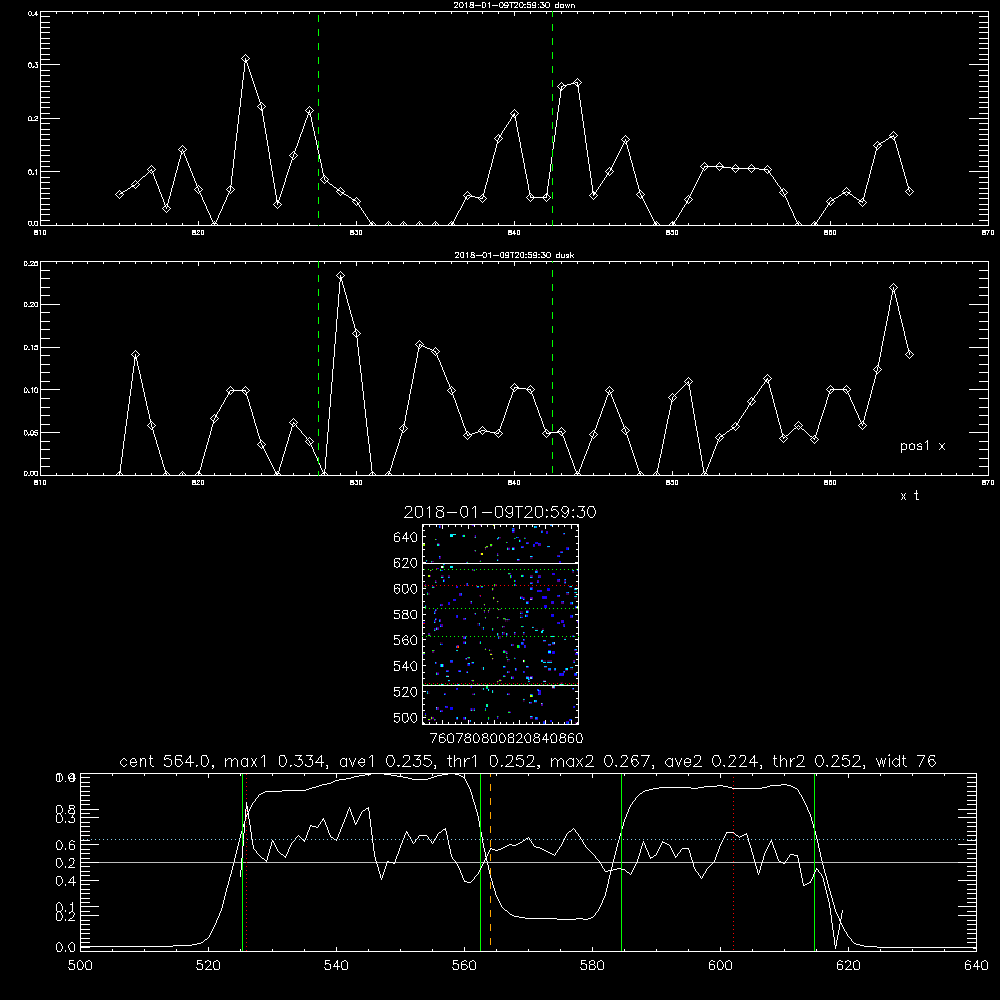Click the 600 y-axis label of image panel
This screenshot has width=1000, height=1000.
pyautogui.click(x=406, y=589)
